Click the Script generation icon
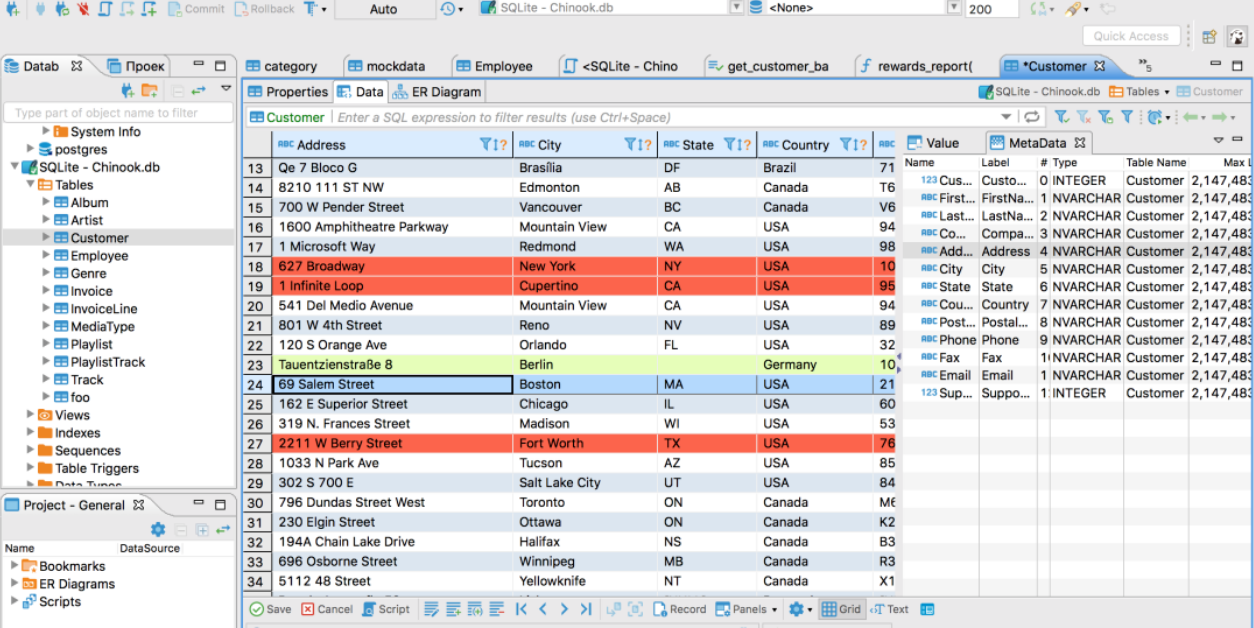The height and width of the screenshot is (628, 1254). coord(385,609)
